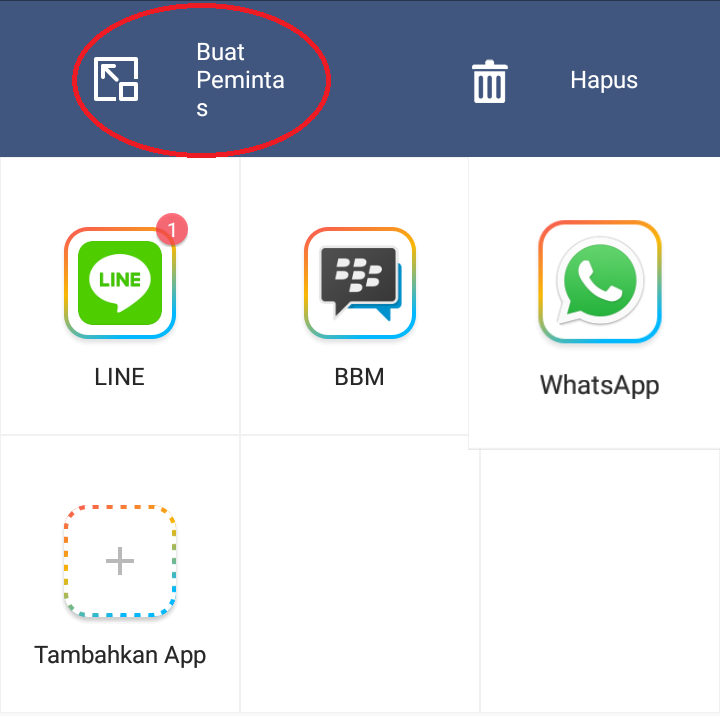Click the create shortcut arrow icon
The image size is (720, 716).
coord(116,79)
